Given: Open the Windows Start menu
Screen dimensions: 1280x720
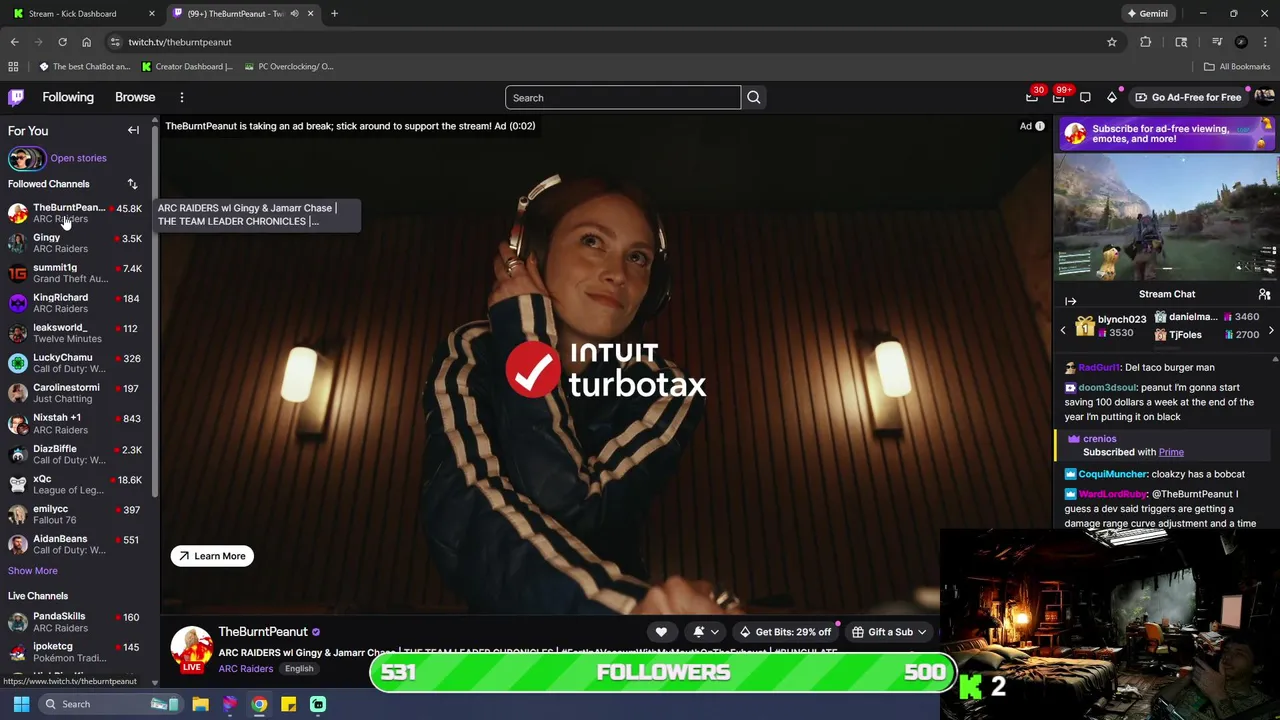Looking at the screenshot, I should pyautogui.click(x=21, y=704).
